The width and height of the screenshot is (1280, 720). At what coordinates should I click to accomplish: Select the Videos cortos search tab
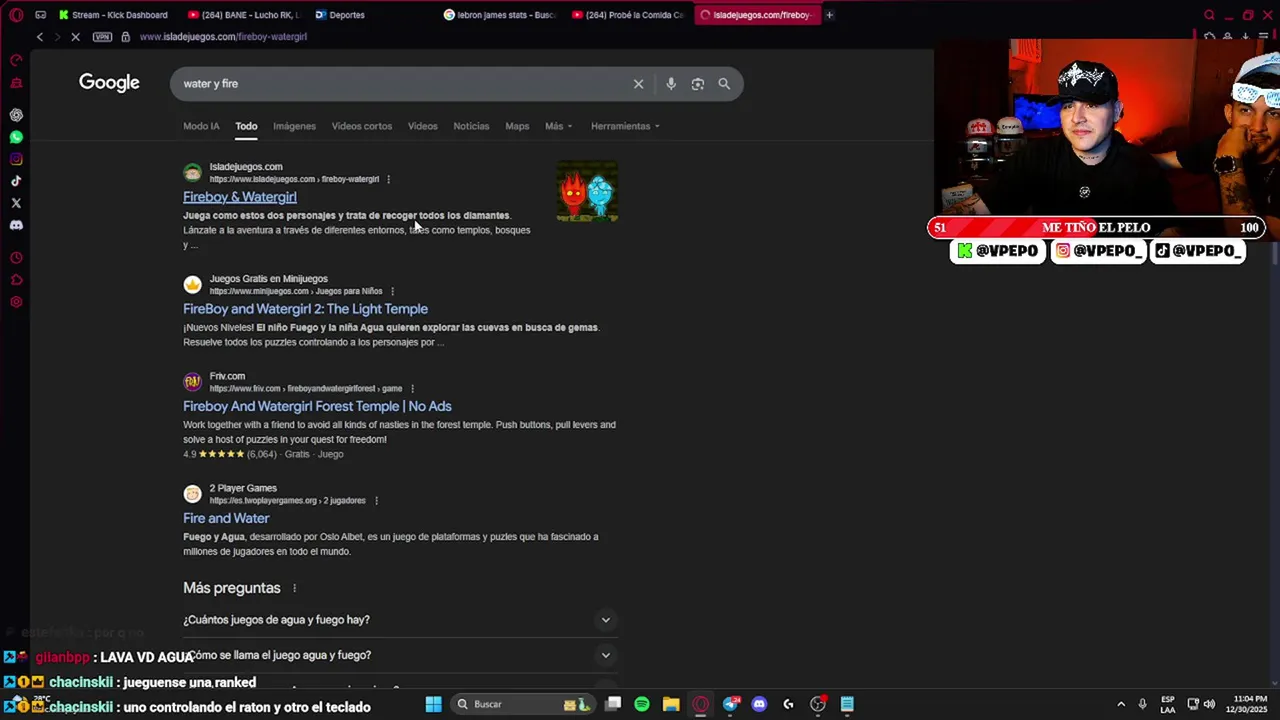pos(362,126)
